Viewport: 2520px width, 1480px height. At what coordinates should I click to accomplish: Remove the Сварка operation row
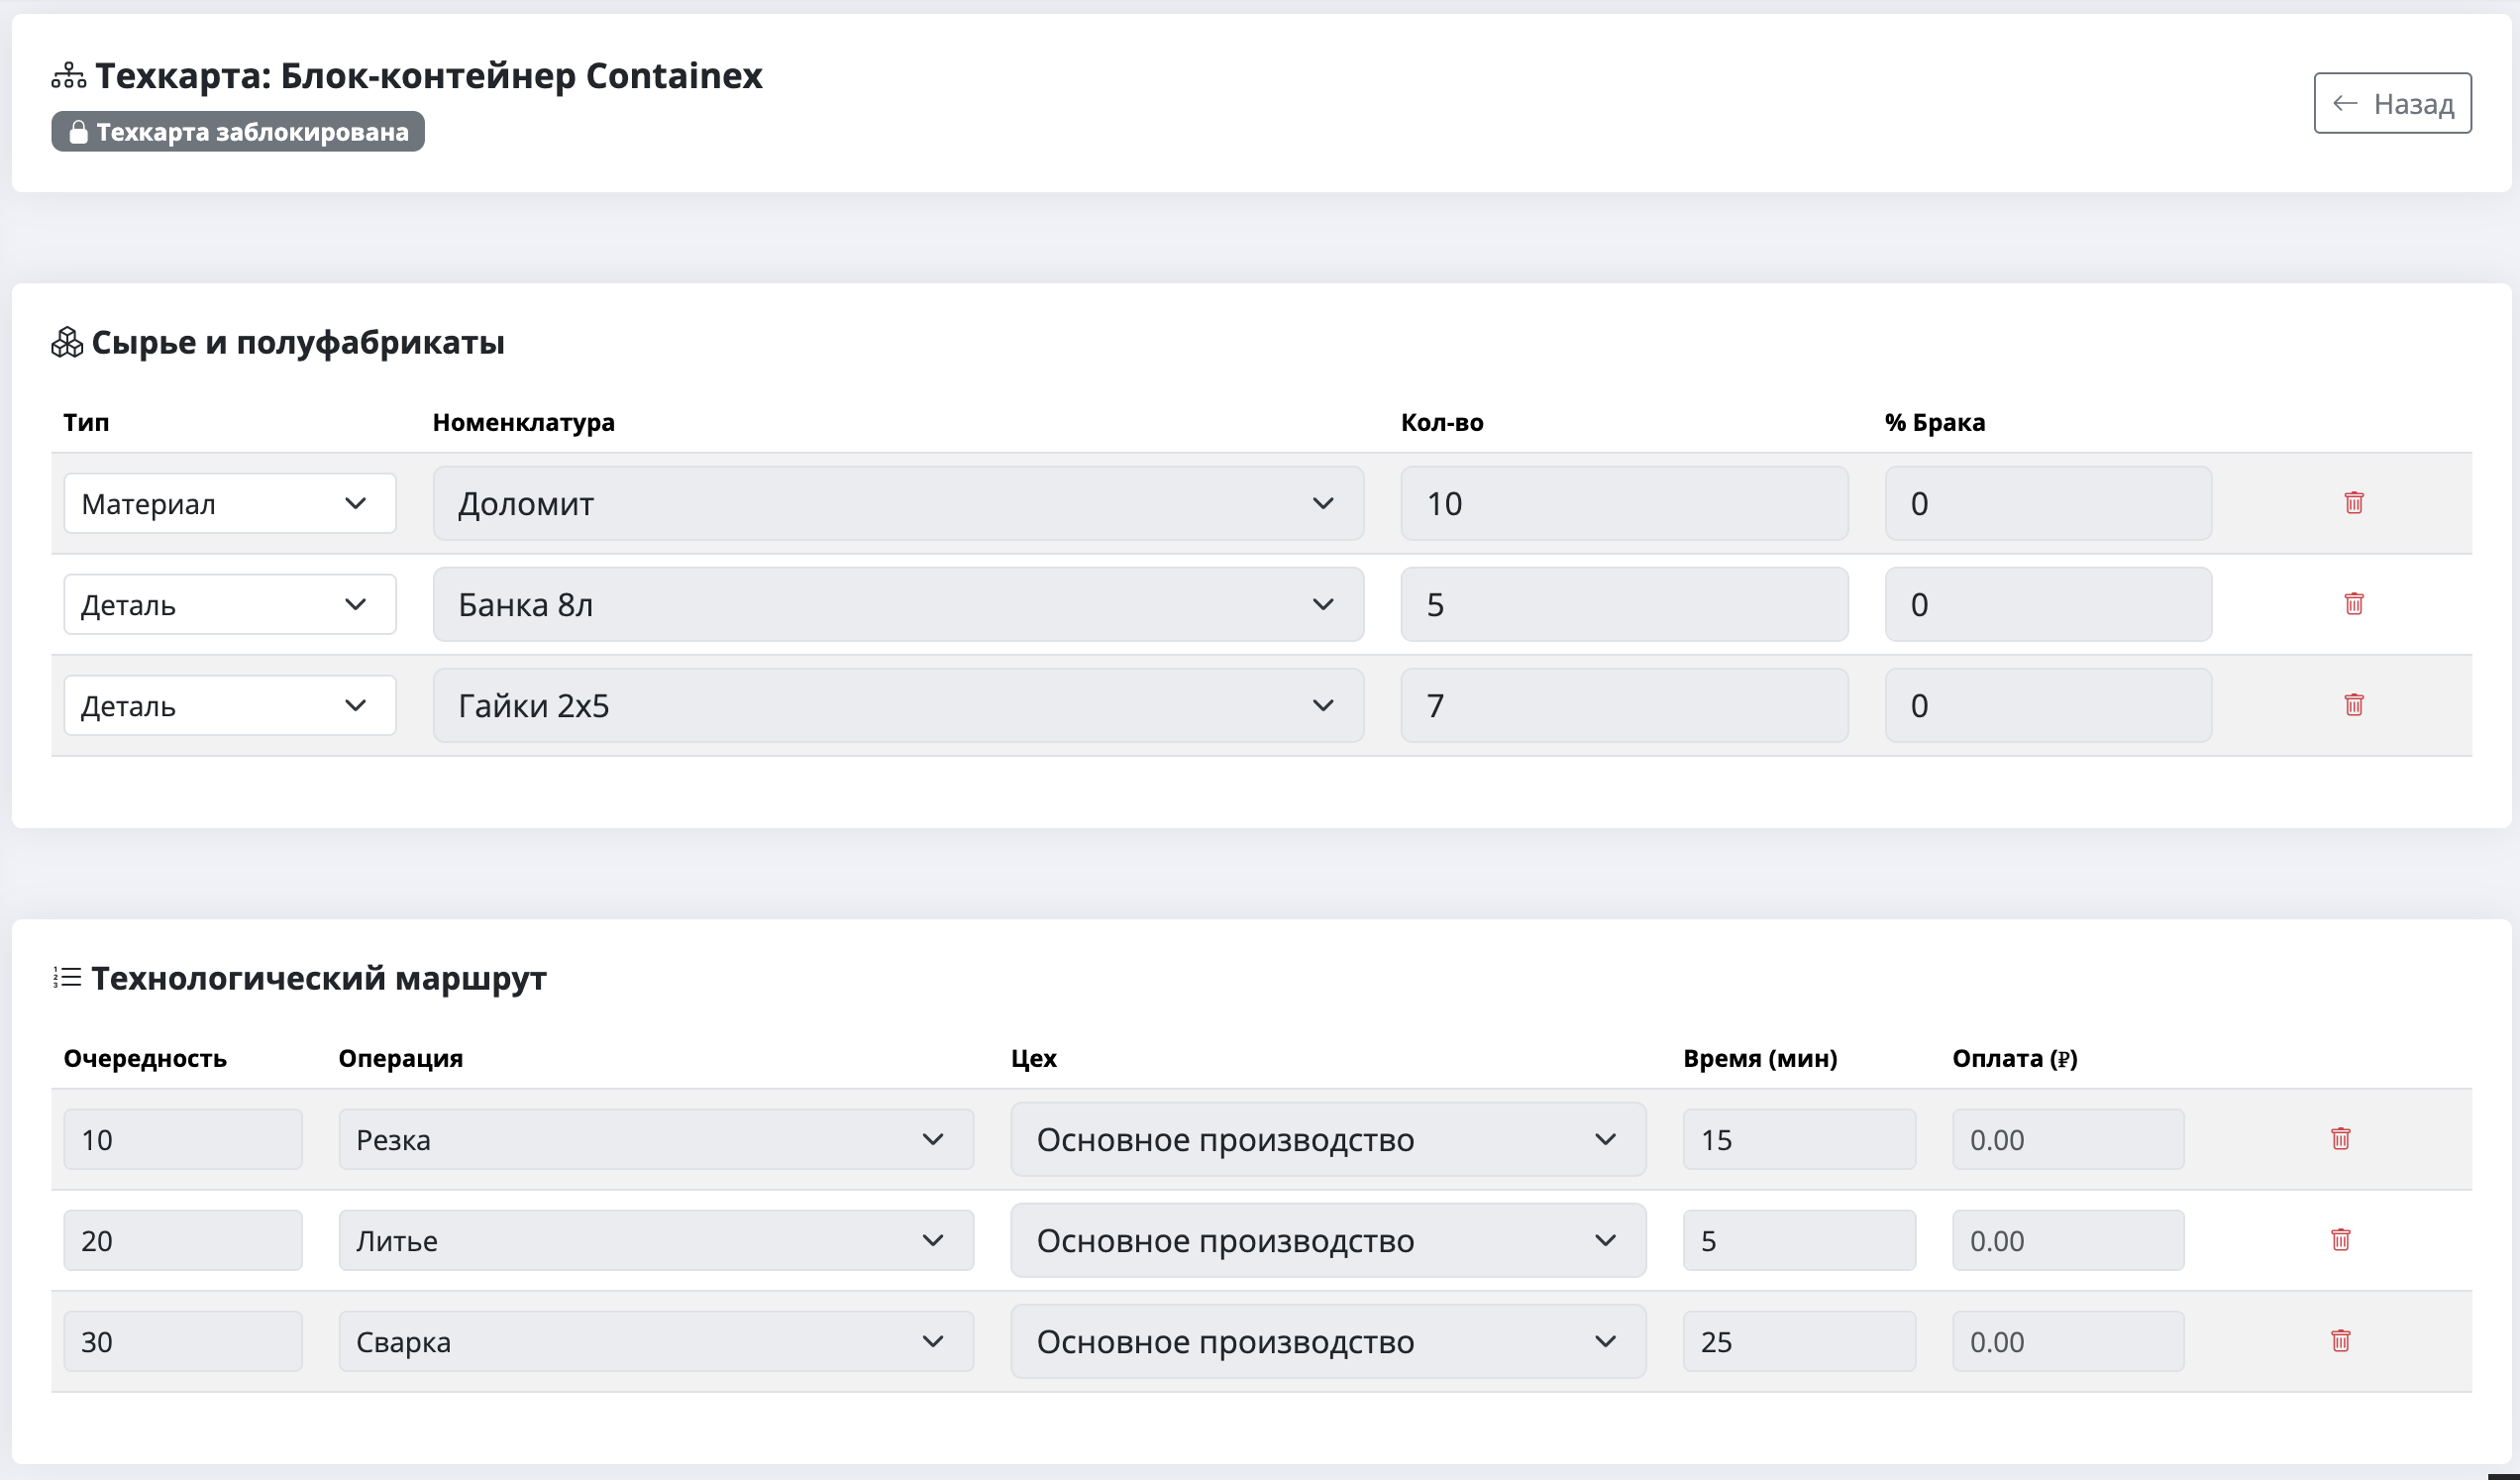click(2340, 1341)
